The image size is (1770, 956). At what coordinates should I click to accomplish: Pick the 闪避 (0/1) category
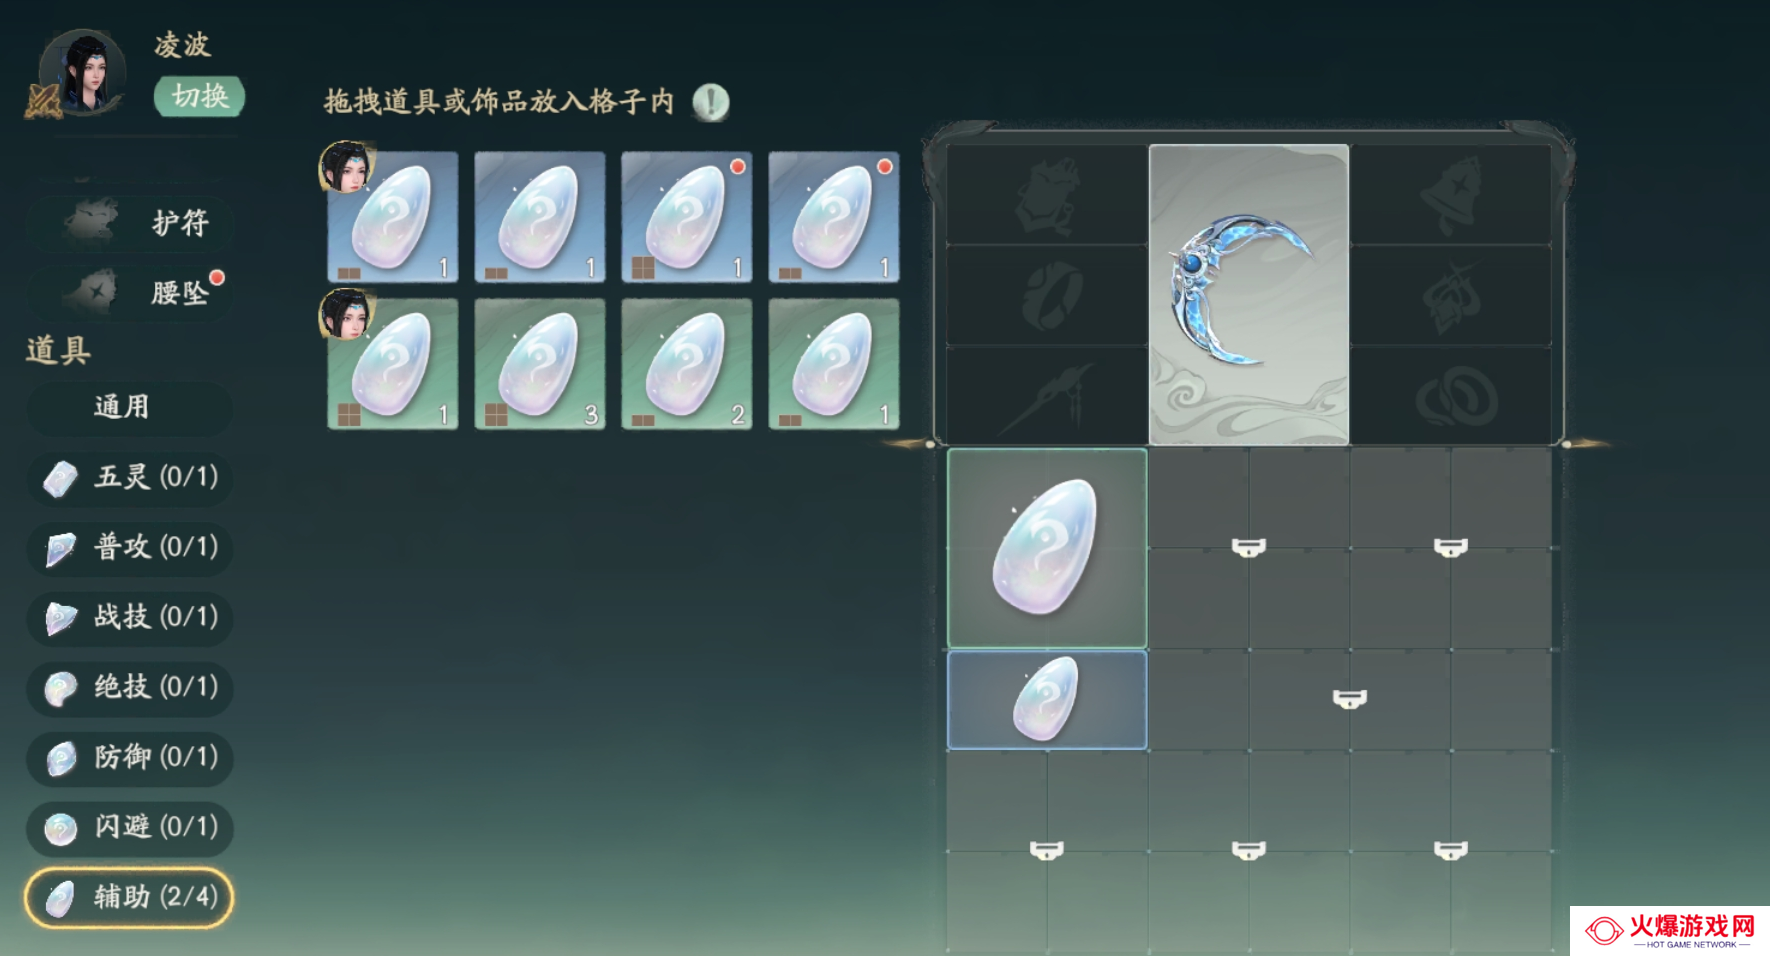click(130, 827)
